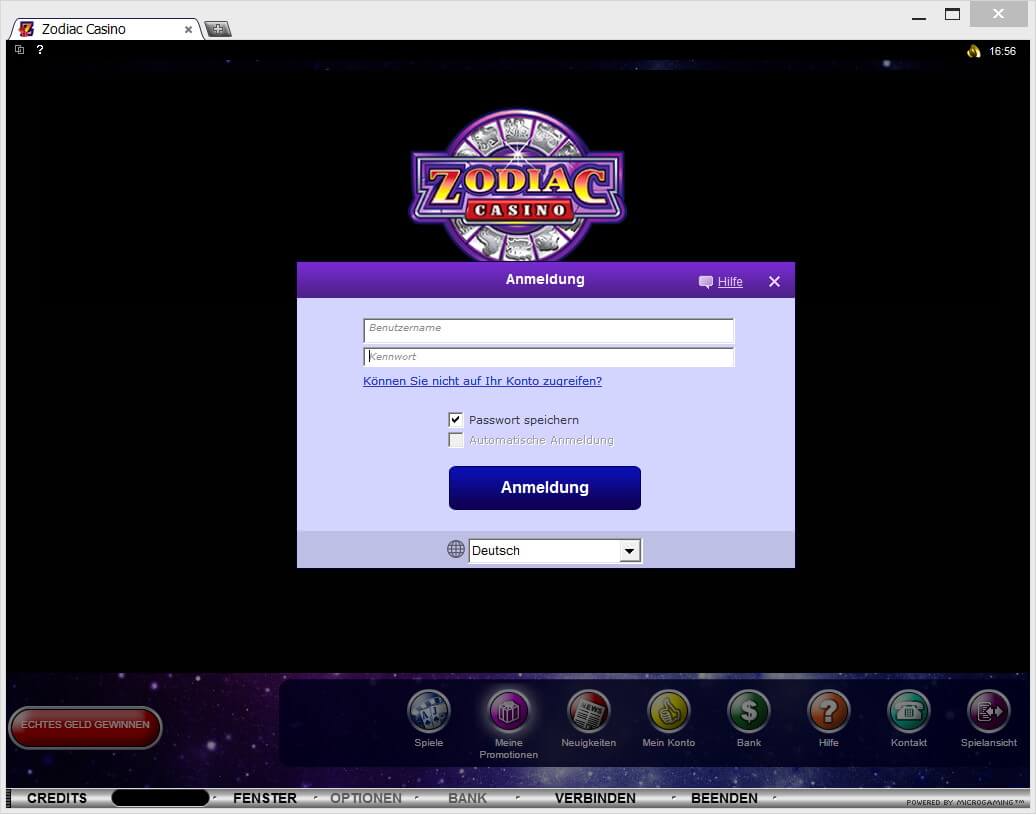
Task: Open the CREDITS menu
Action: click(x=57, y=798)
